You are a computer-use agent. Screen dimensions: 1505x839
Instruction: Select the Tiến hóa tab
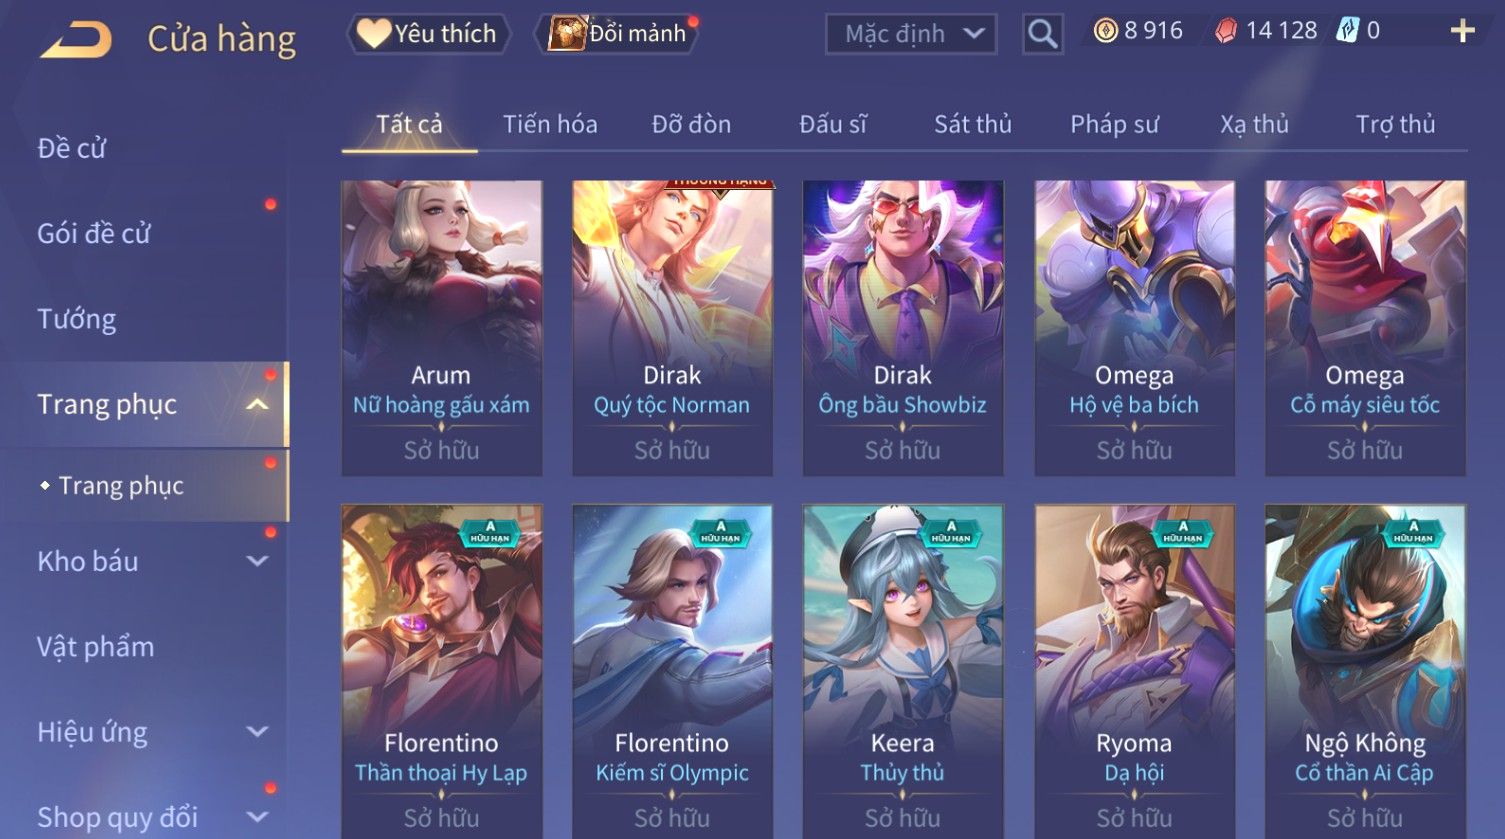(550, 124)
